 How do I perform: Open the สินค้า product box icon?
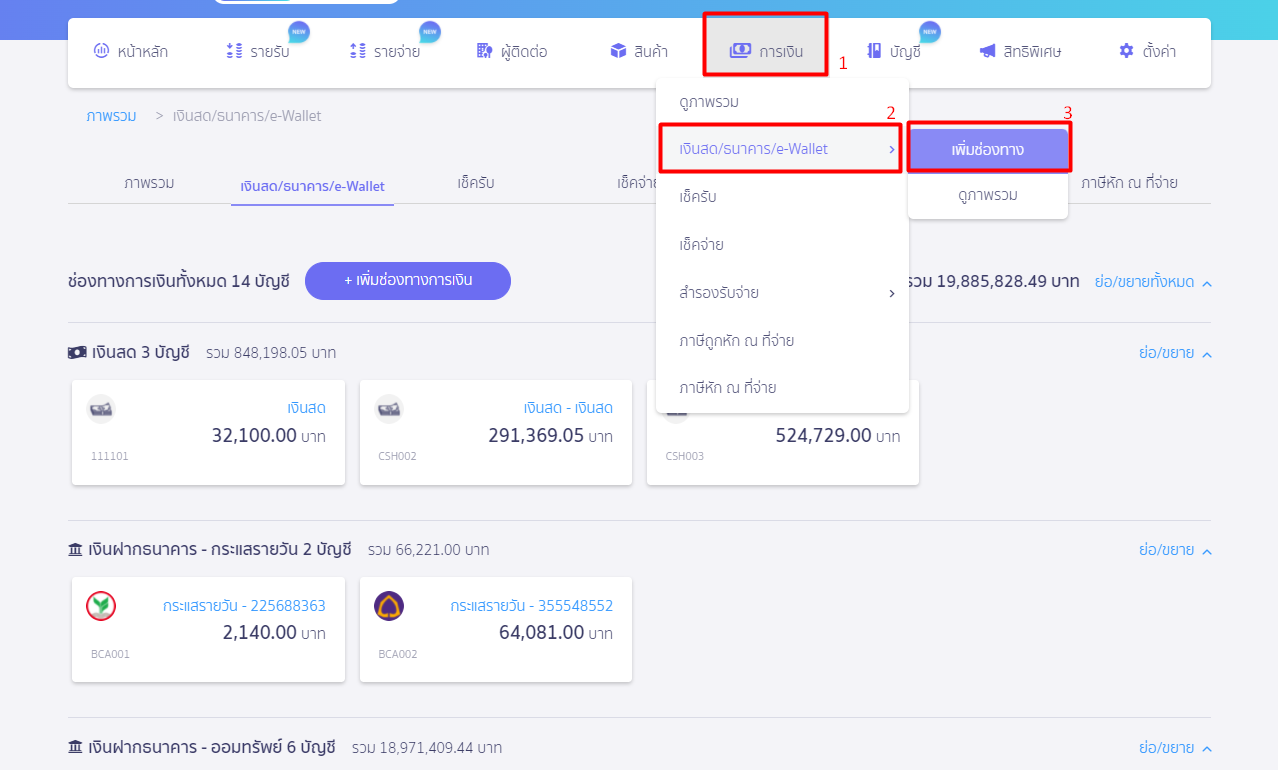point(618,51)
